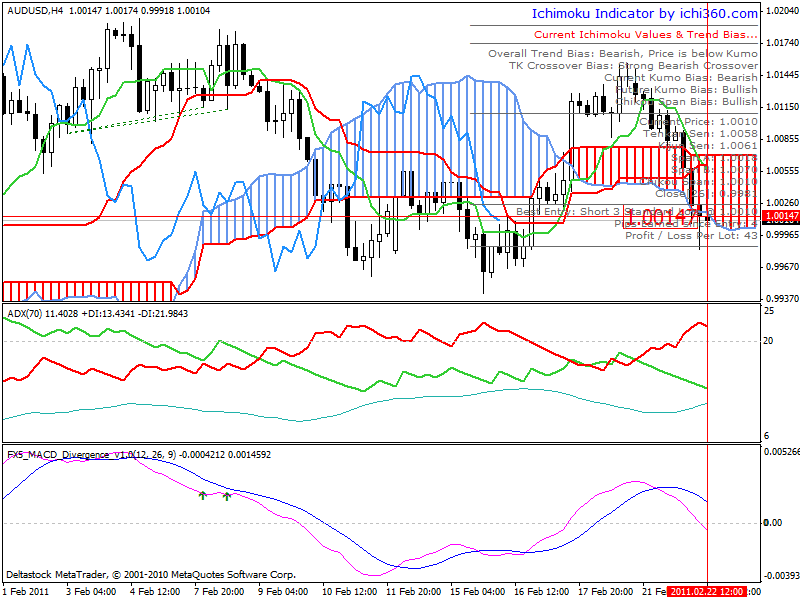
Task: Click Current Ichimoku Values & Trend Bias heading
Action: pyautogui.click(x=646, y=35)
